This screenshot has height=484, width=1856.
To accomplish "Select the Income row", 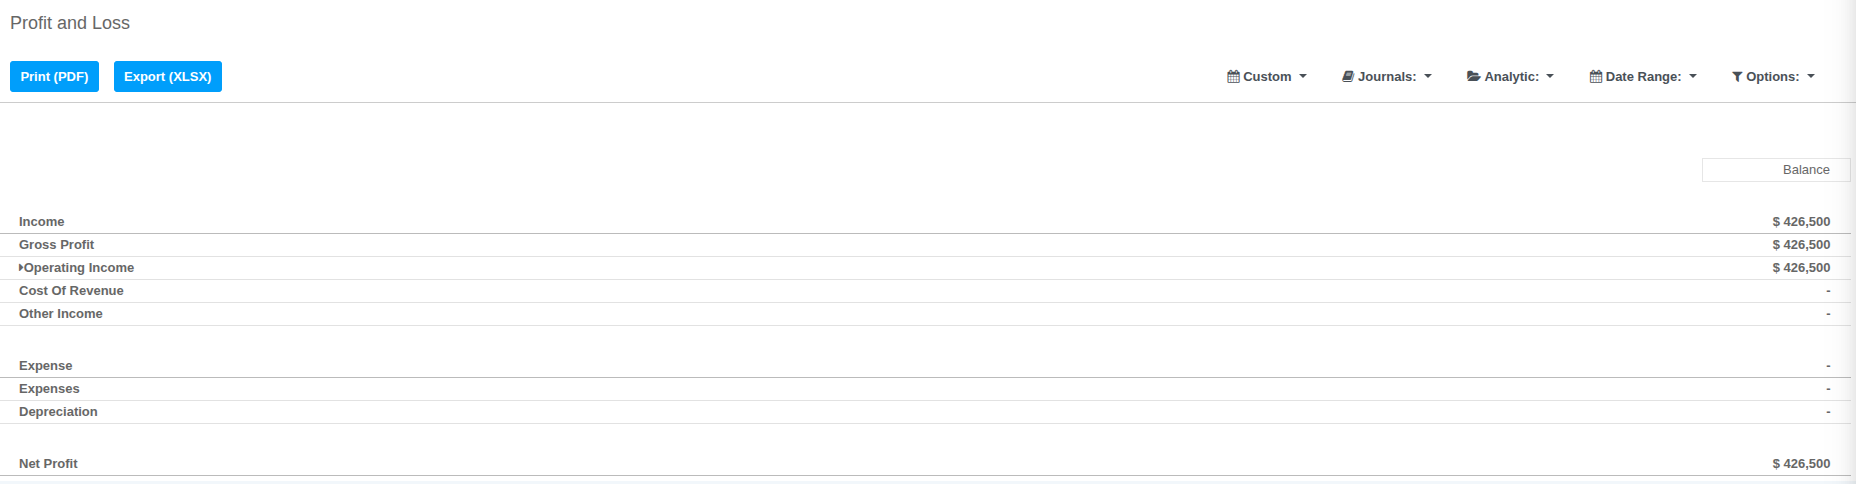I will pos(925,222).
